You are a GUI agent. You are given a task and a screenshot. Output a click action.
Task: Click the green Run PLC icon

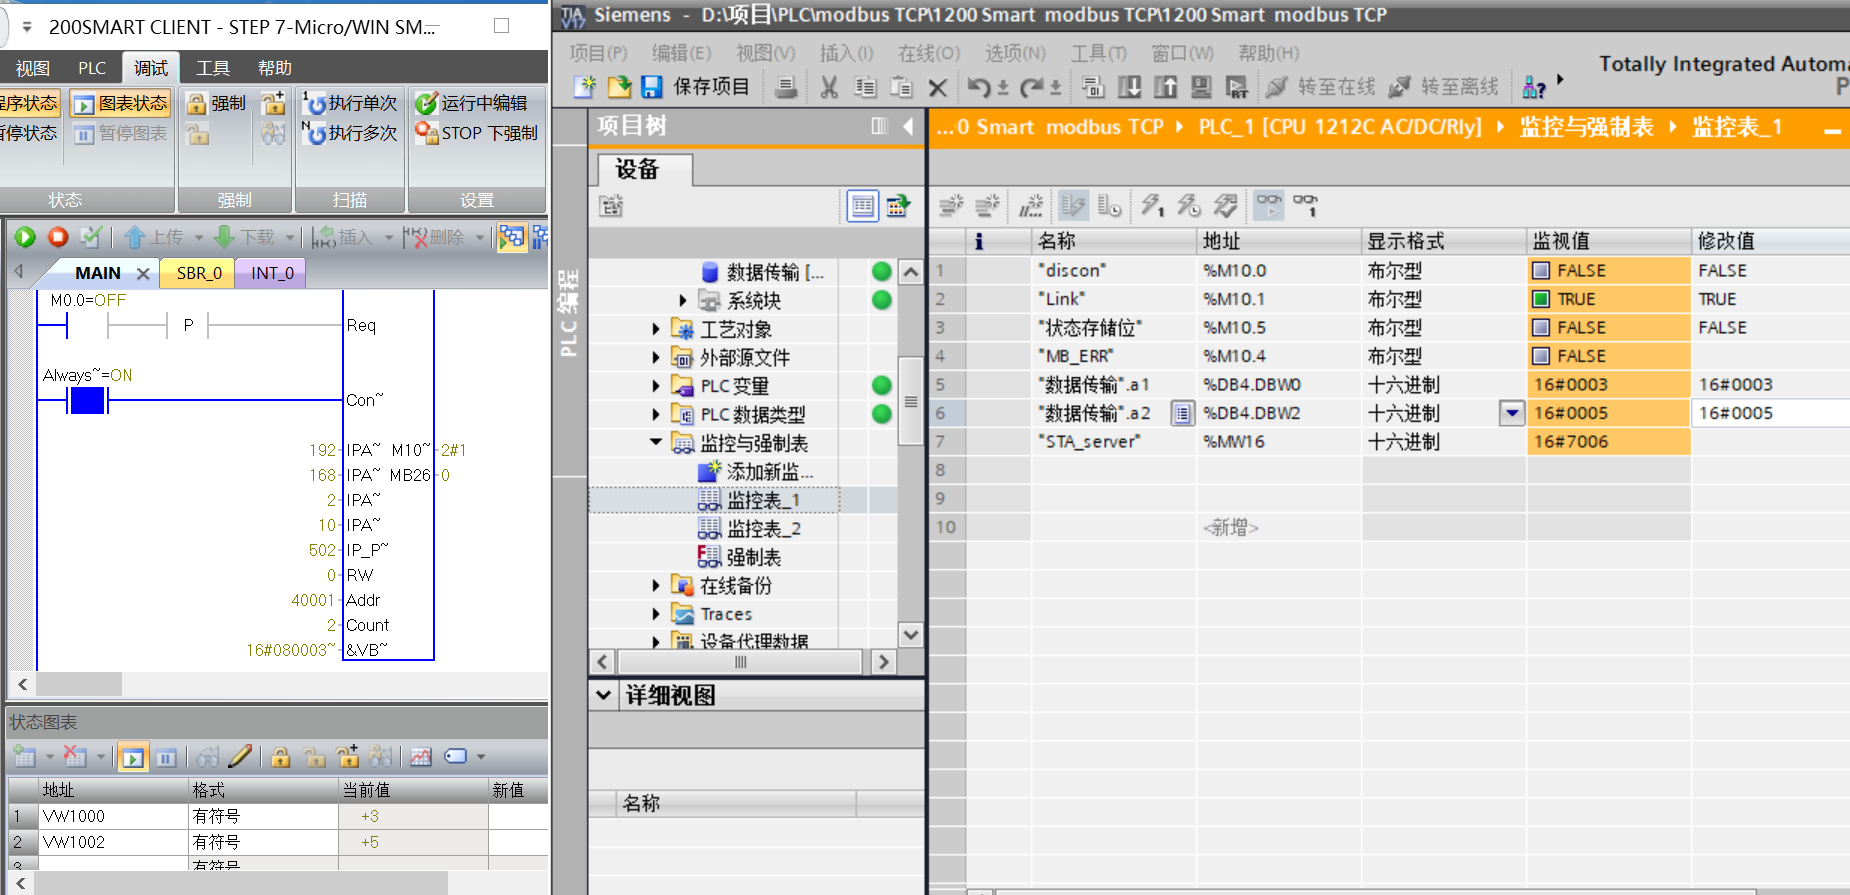click(x=25, y=237)
